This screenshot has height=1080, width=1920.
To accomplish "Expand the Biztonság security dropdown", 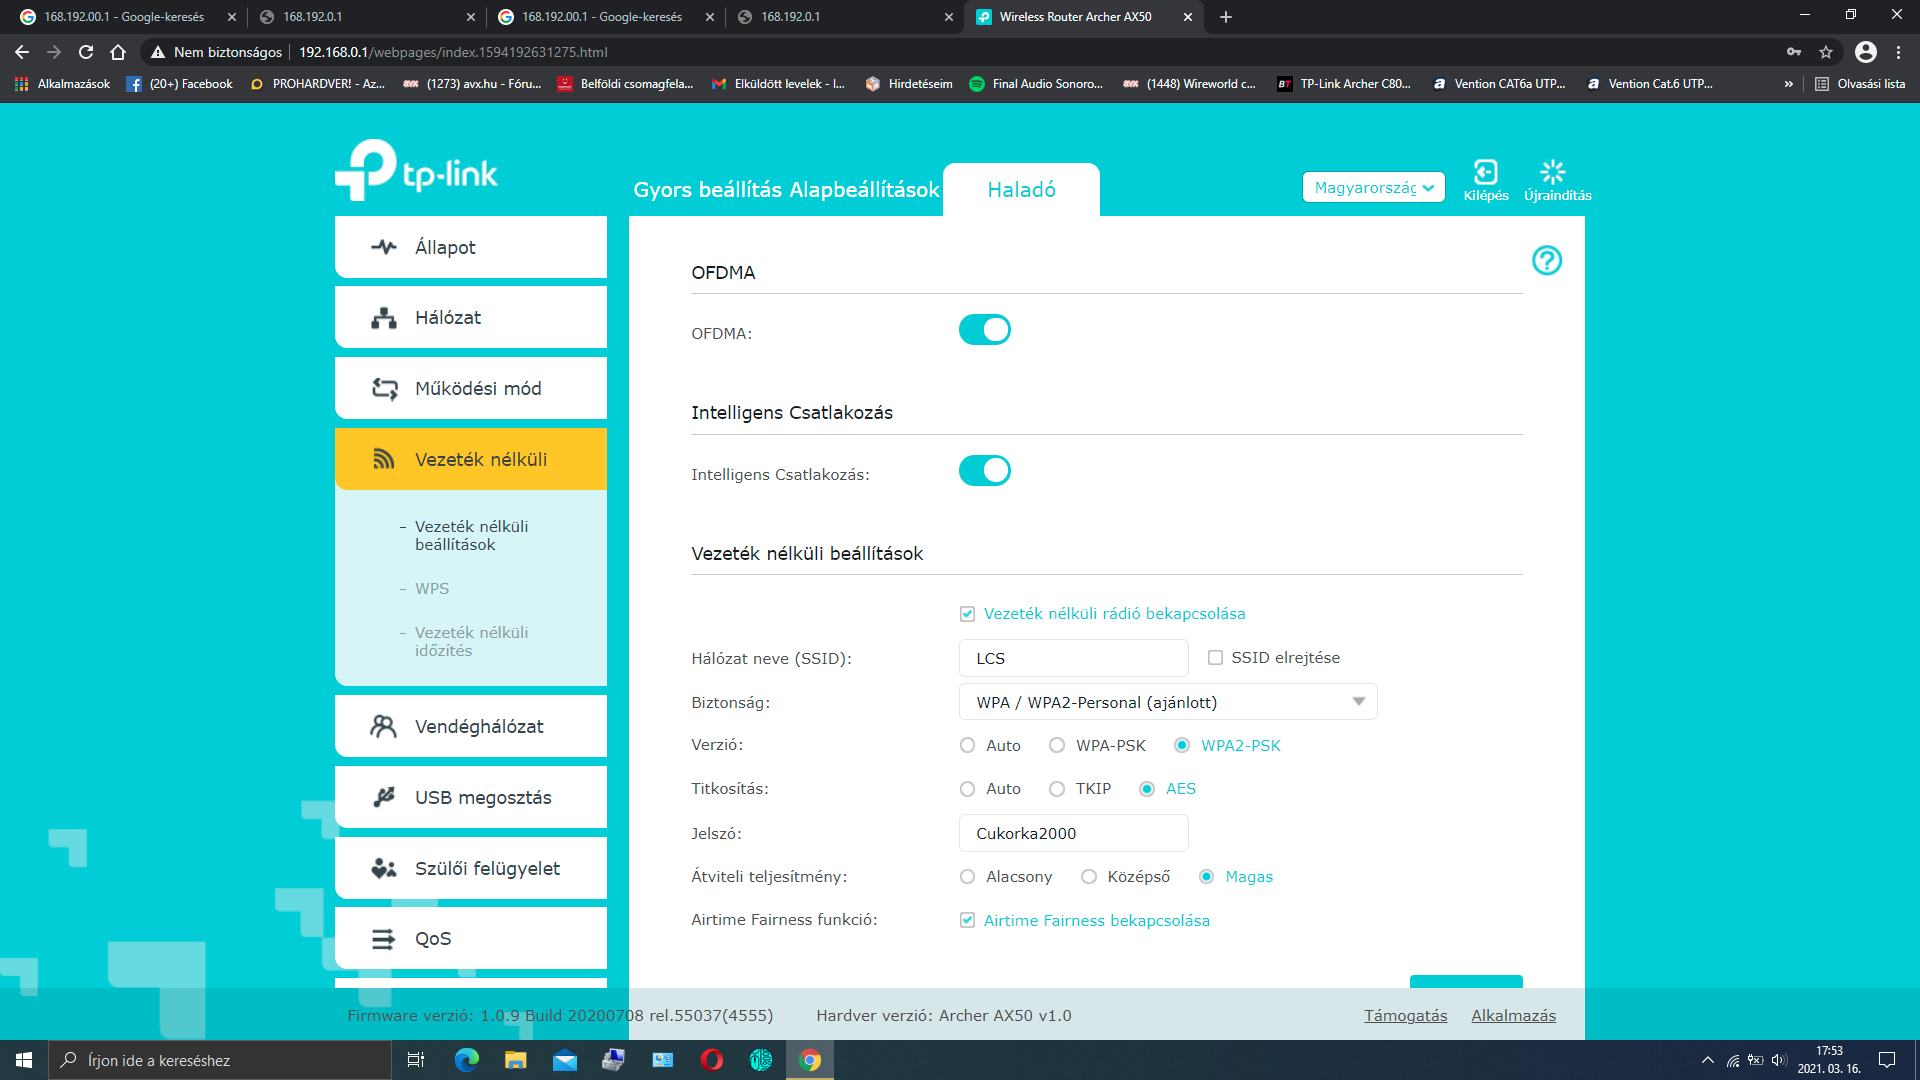I will point(1167,702).
